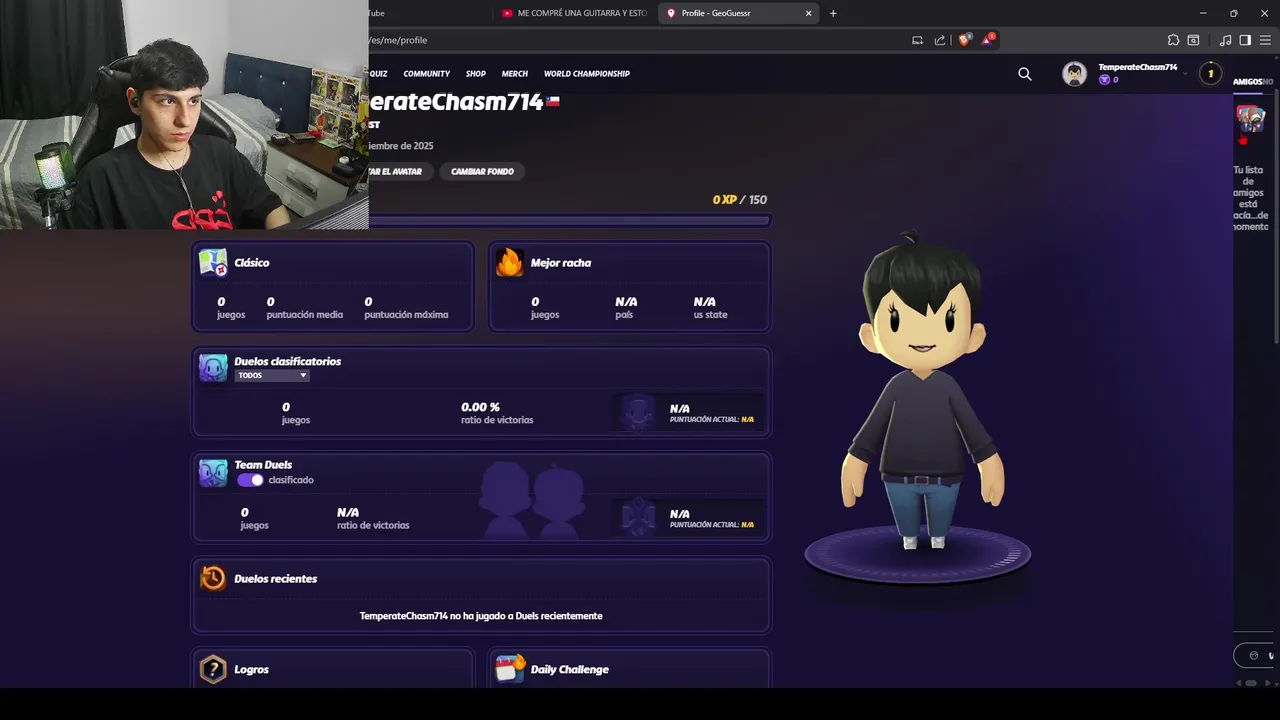
Task: Switch to the AMIGOS tab in sidebar
Action: point(1247,82)
